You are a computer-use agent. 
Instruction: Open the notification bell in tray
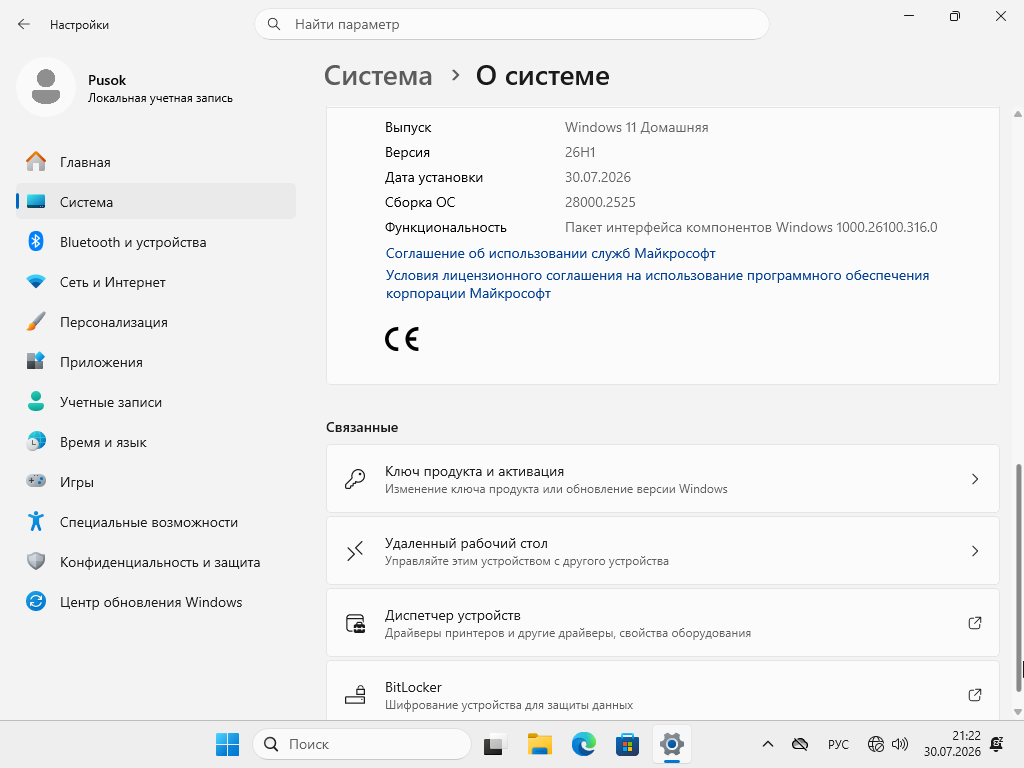pyautogui.click(x=997, y=744)
